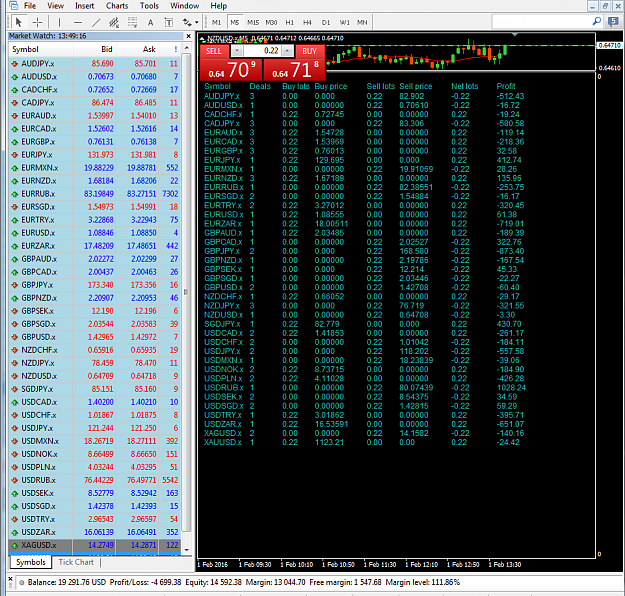The height and width of the screenshot is (596, 625).
Task: Sort Market Watch by Symbol header
Action: pos(41,49)
